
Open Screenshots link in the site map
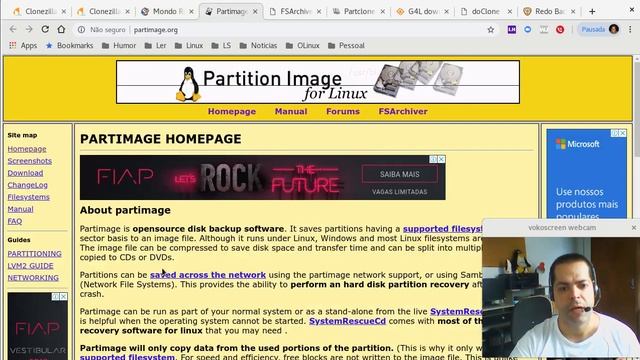[29, 161]
